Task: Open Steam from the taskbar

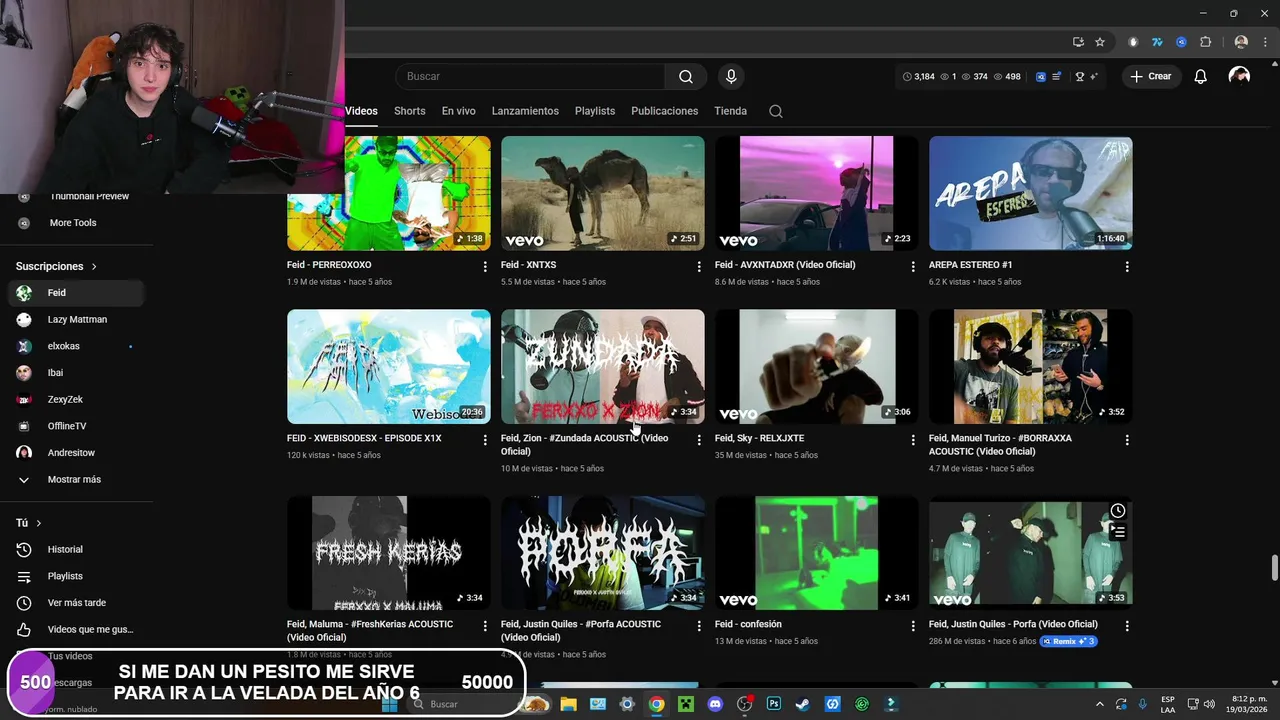Action: click(803, 704)
